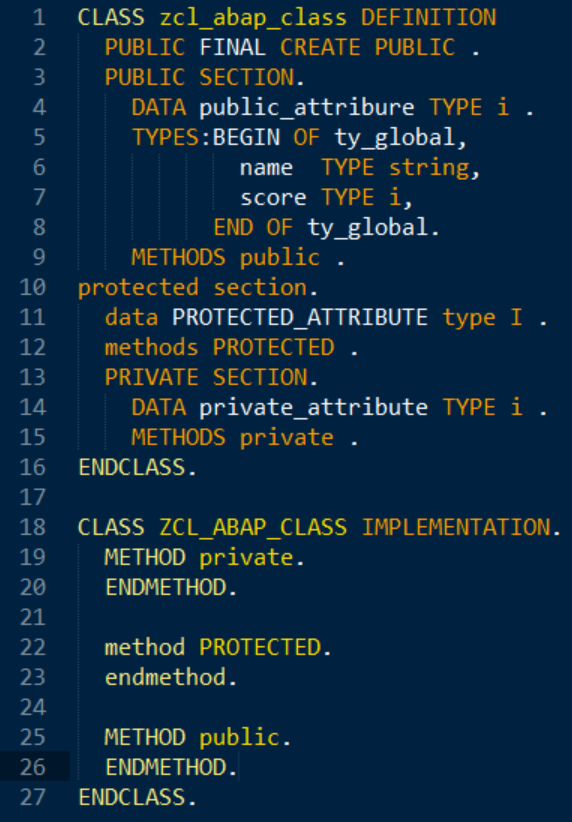
Task: Click the lowercase endmethod on line 23
Action: 166,678
